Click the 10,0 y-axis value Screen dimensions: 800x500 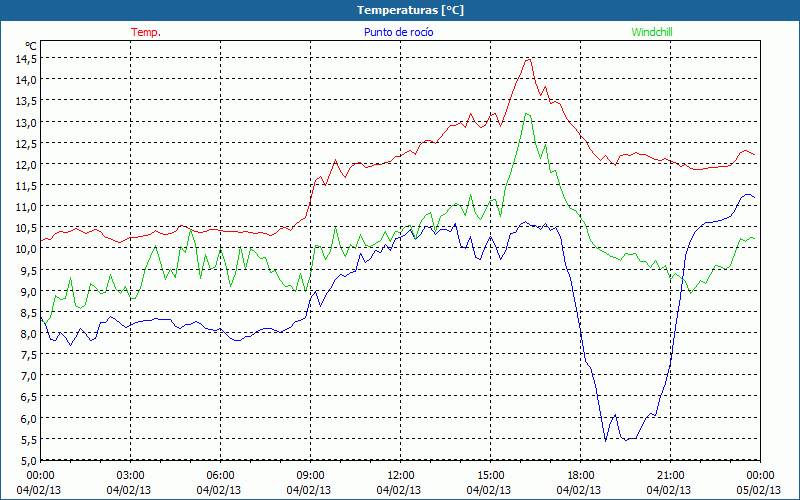[x=26, y=249]
